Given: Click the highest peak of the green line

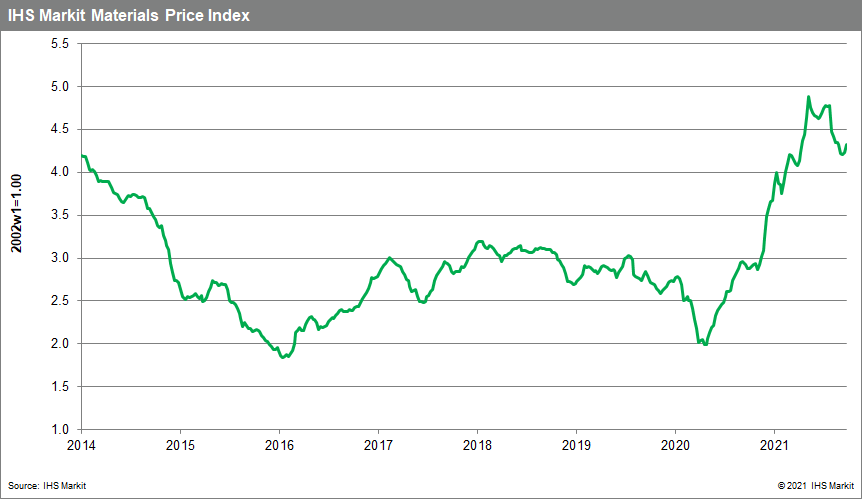Looking at the screenshot, I should (808, 98).
